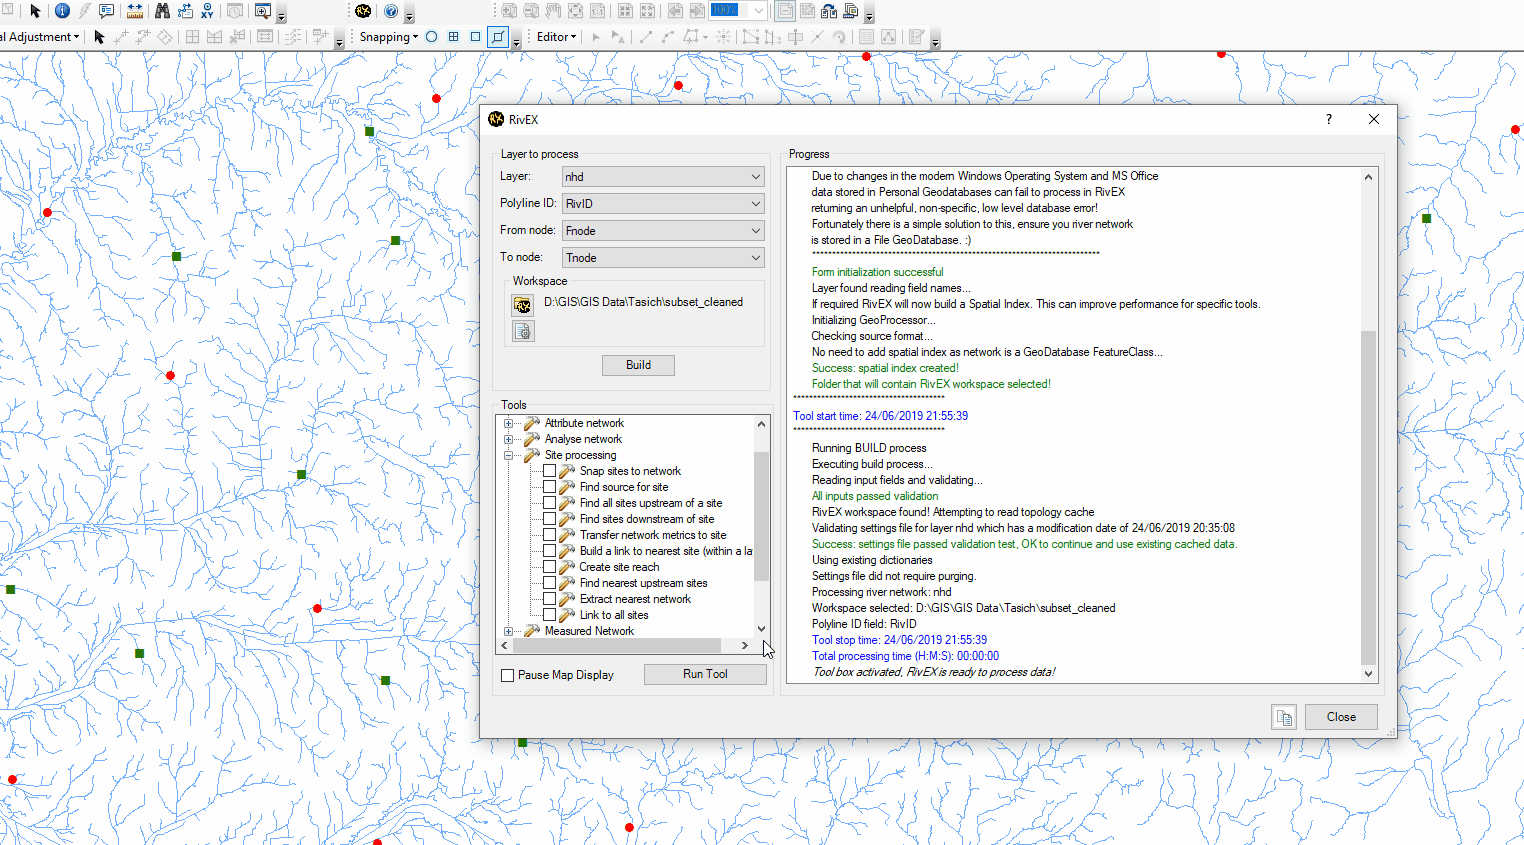Select the spatial adjustment pointer tool
1524x845 pixels.
tap(99, 37)
